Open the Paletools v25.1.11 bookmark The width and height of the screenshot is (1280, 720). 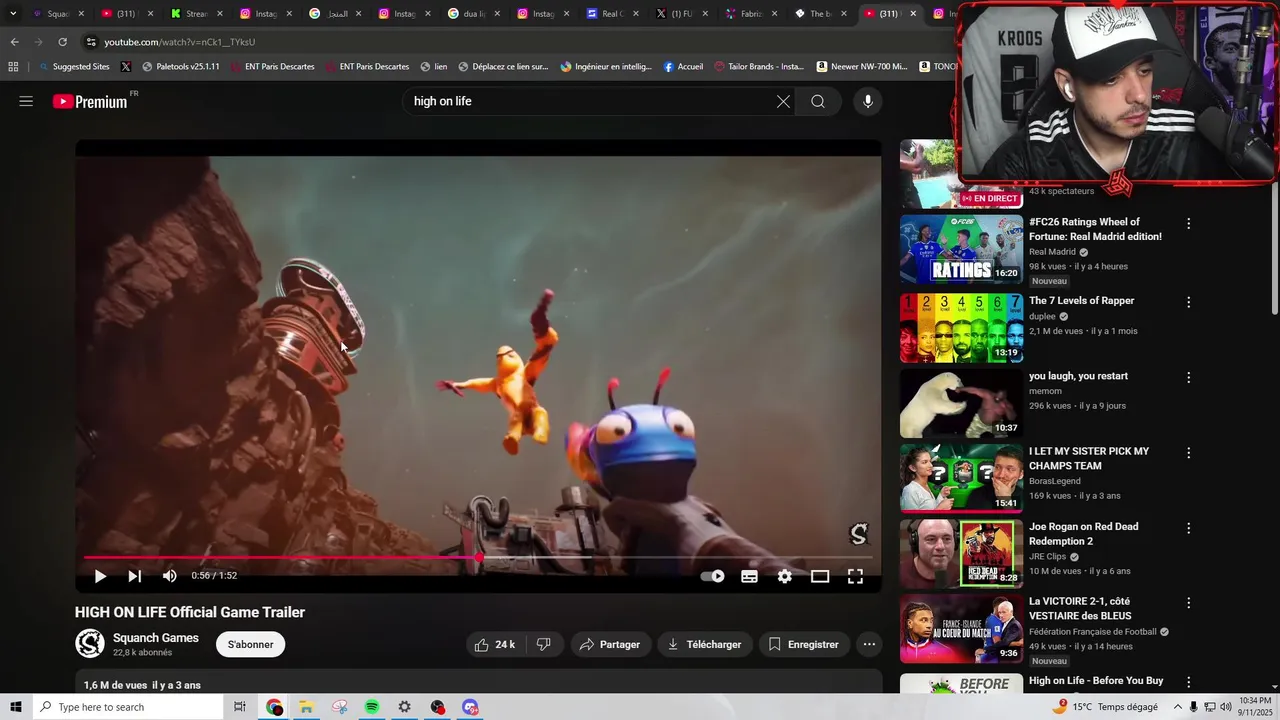(180, 67)
